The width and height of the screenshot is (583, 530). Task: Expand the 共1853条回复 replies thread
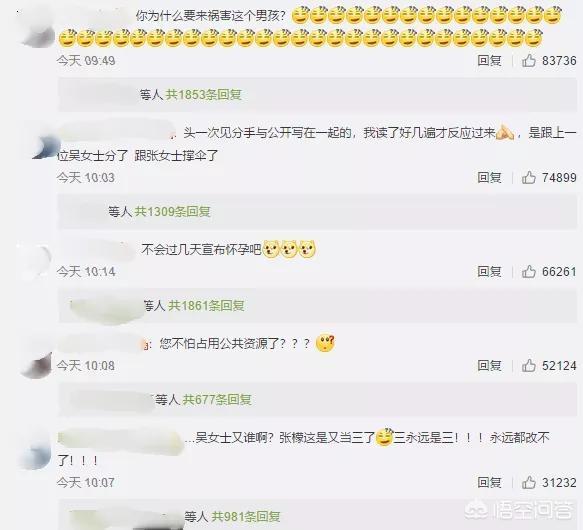[203, 95]
